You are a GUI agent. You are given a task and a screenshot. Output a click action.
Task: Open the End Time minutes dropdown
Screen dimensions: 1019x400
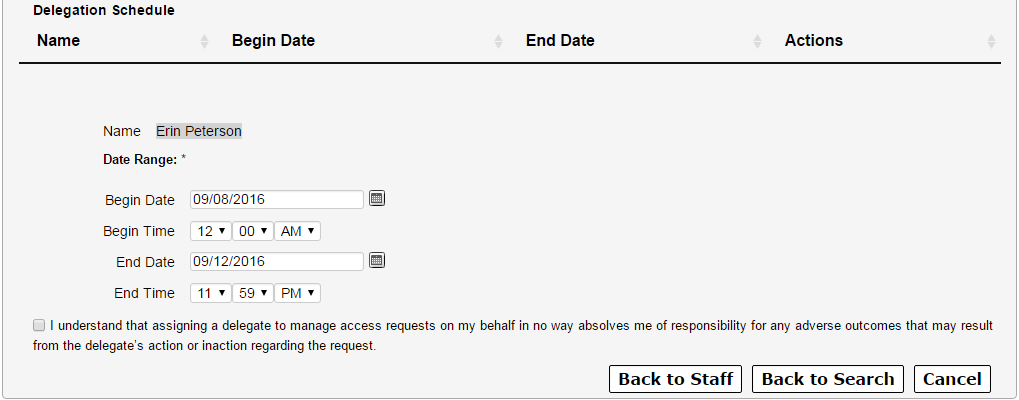[253, 293]
